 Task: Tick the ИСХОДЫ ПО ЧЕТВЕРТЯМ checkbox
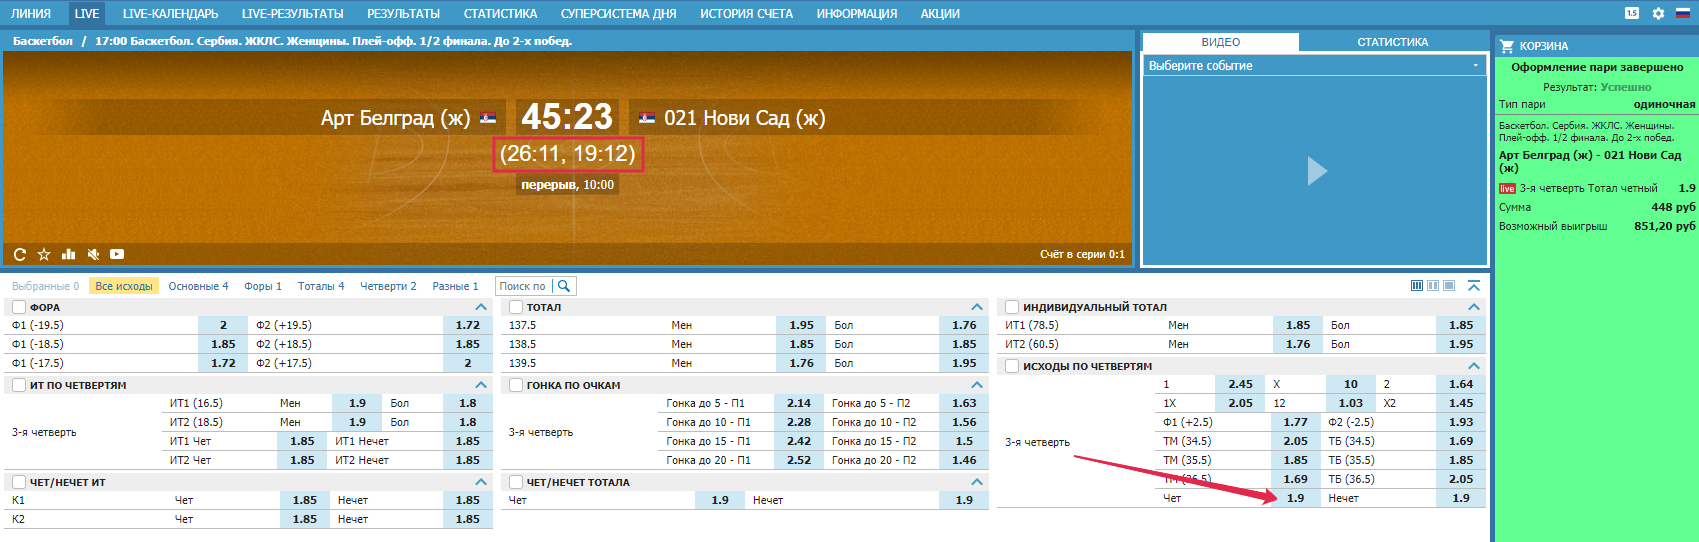(1012, 366)
